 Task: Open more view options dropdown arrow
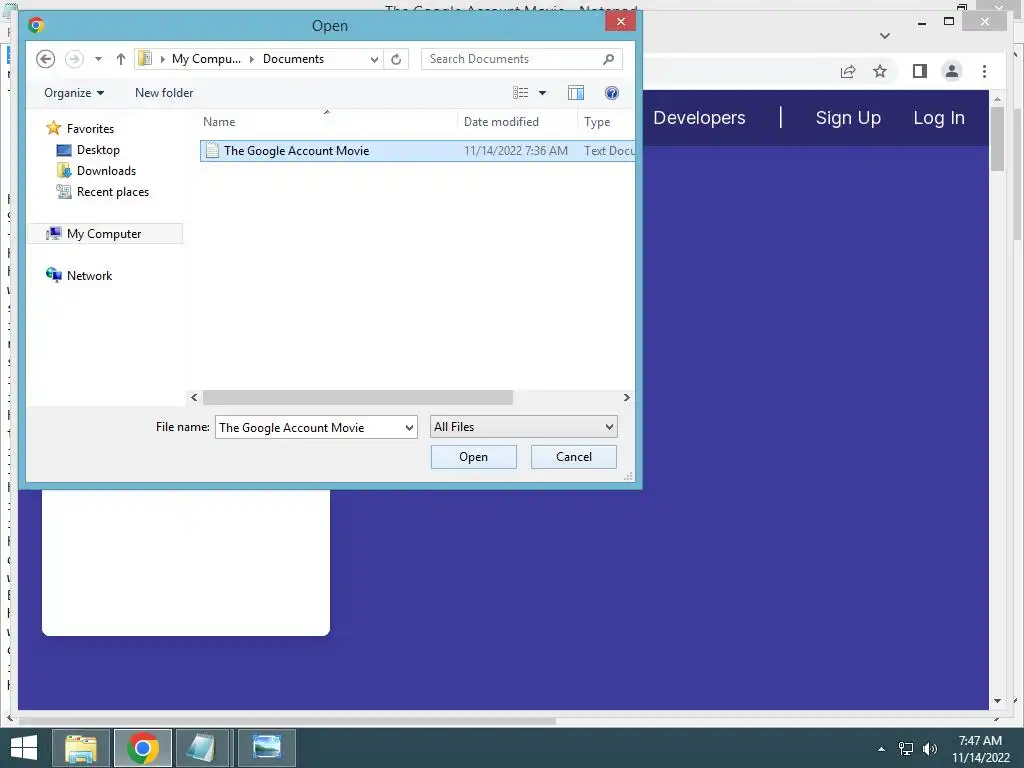coord(542,93)
